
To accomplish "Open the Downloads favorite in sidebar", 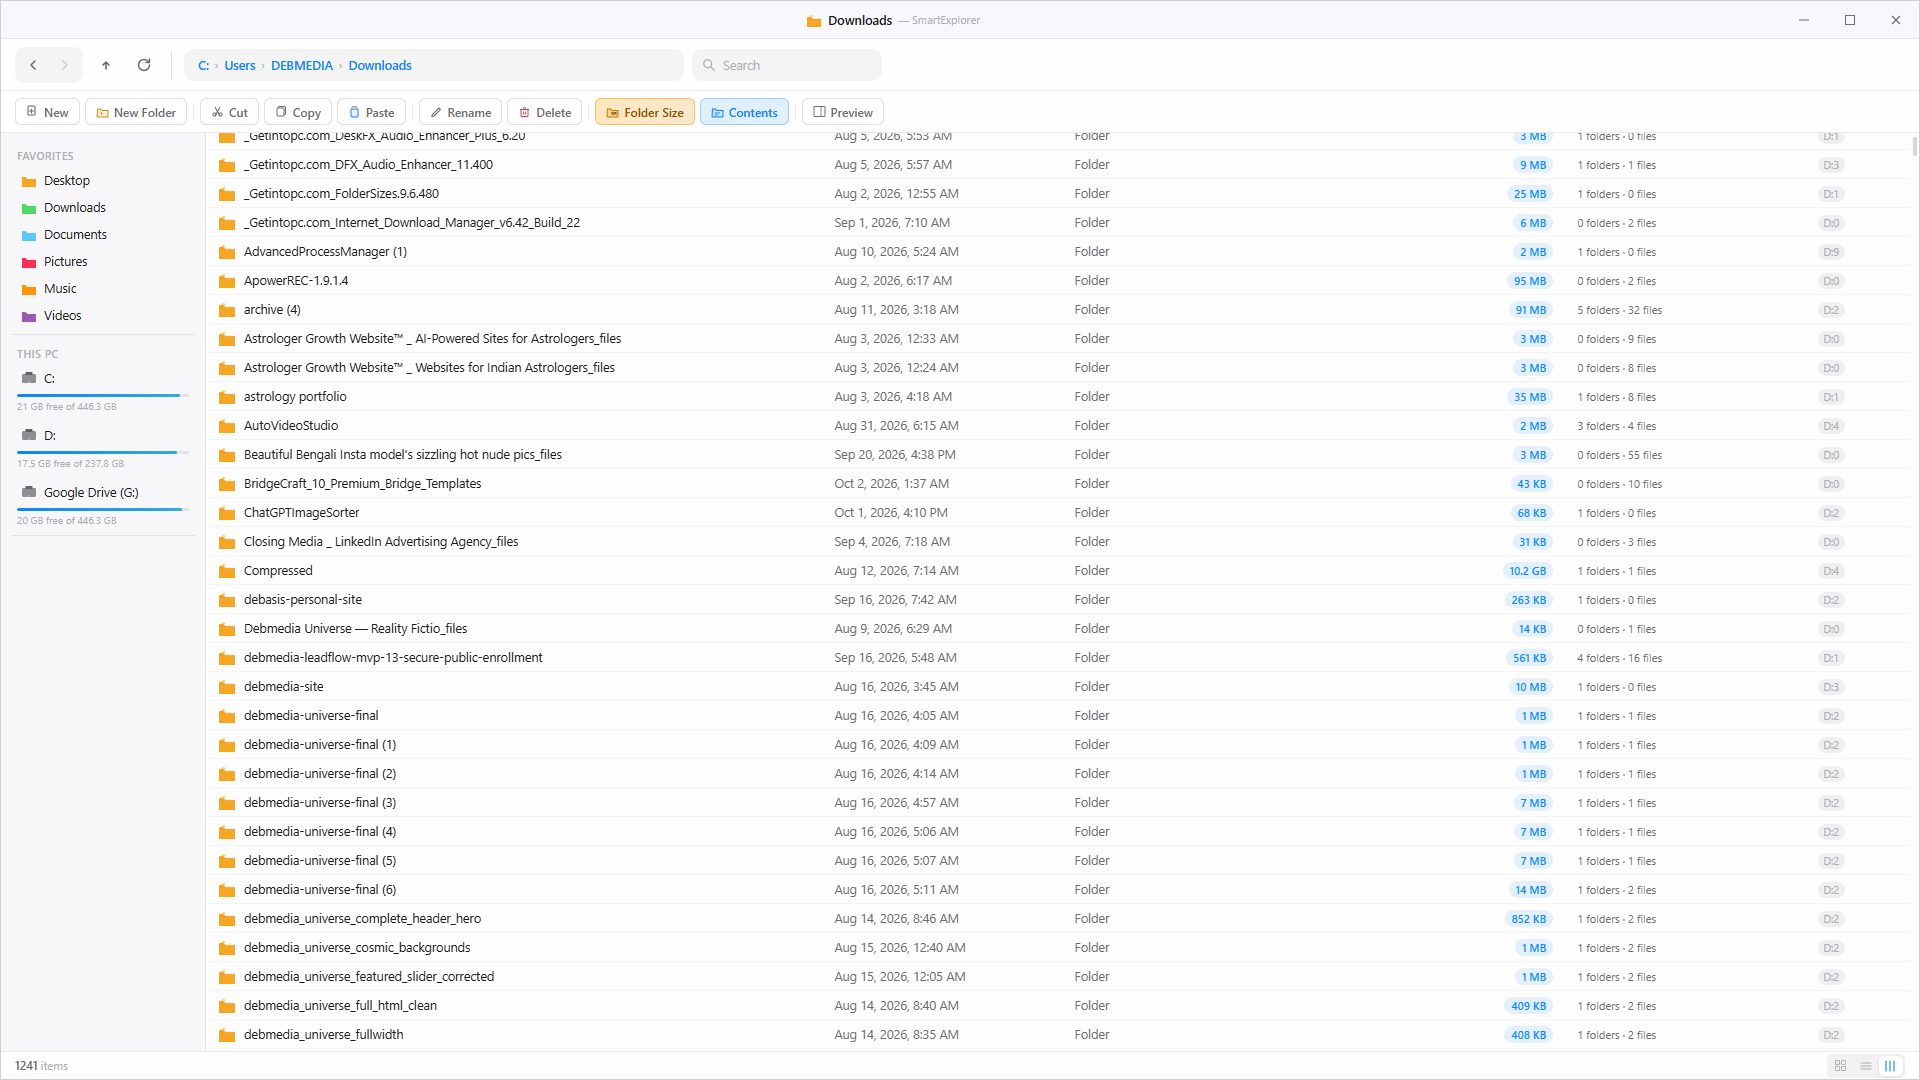I will (x=102, y=208).
